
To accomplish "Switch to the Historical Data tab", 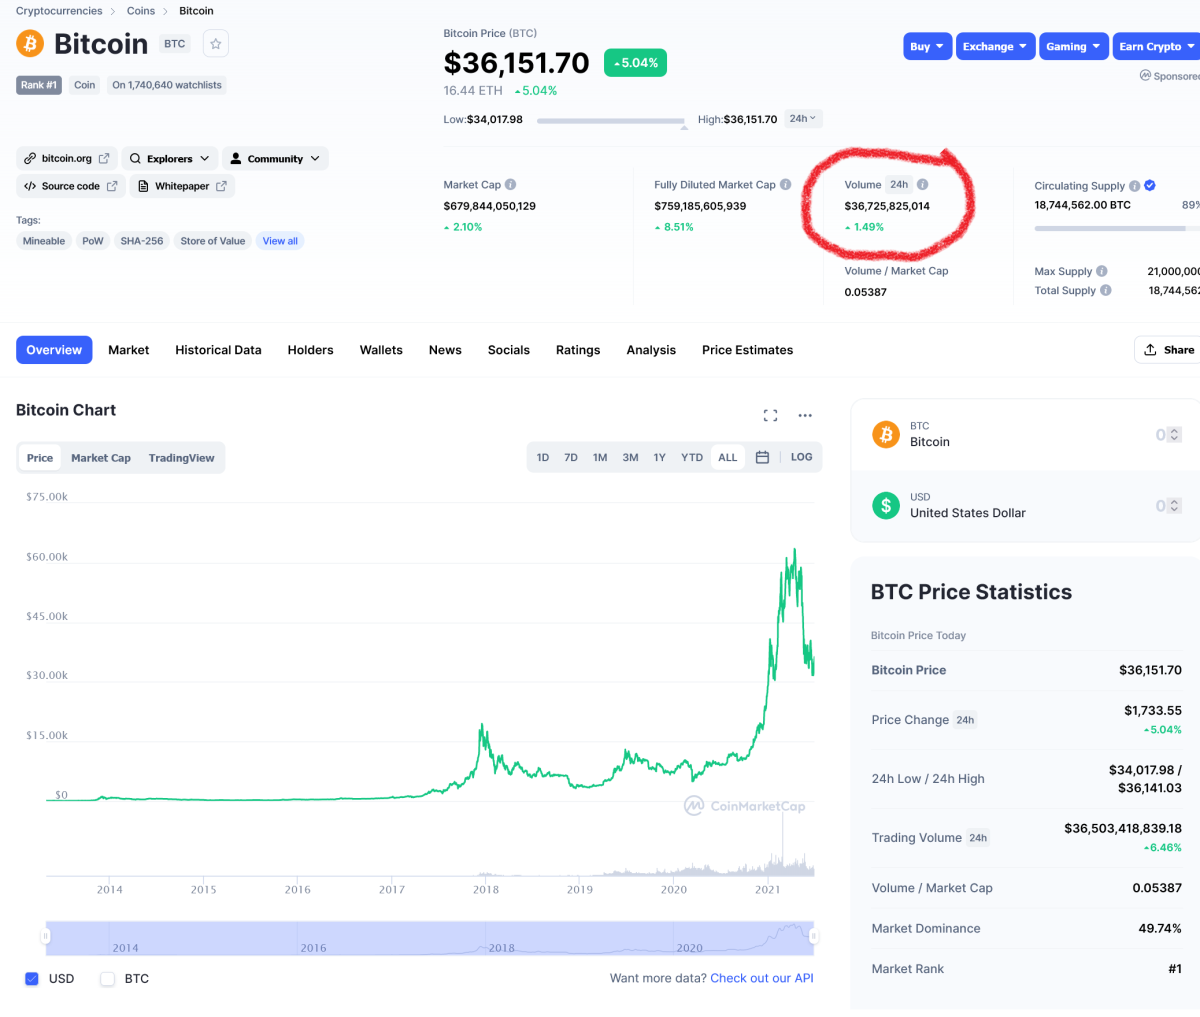I will click(218, 350).
